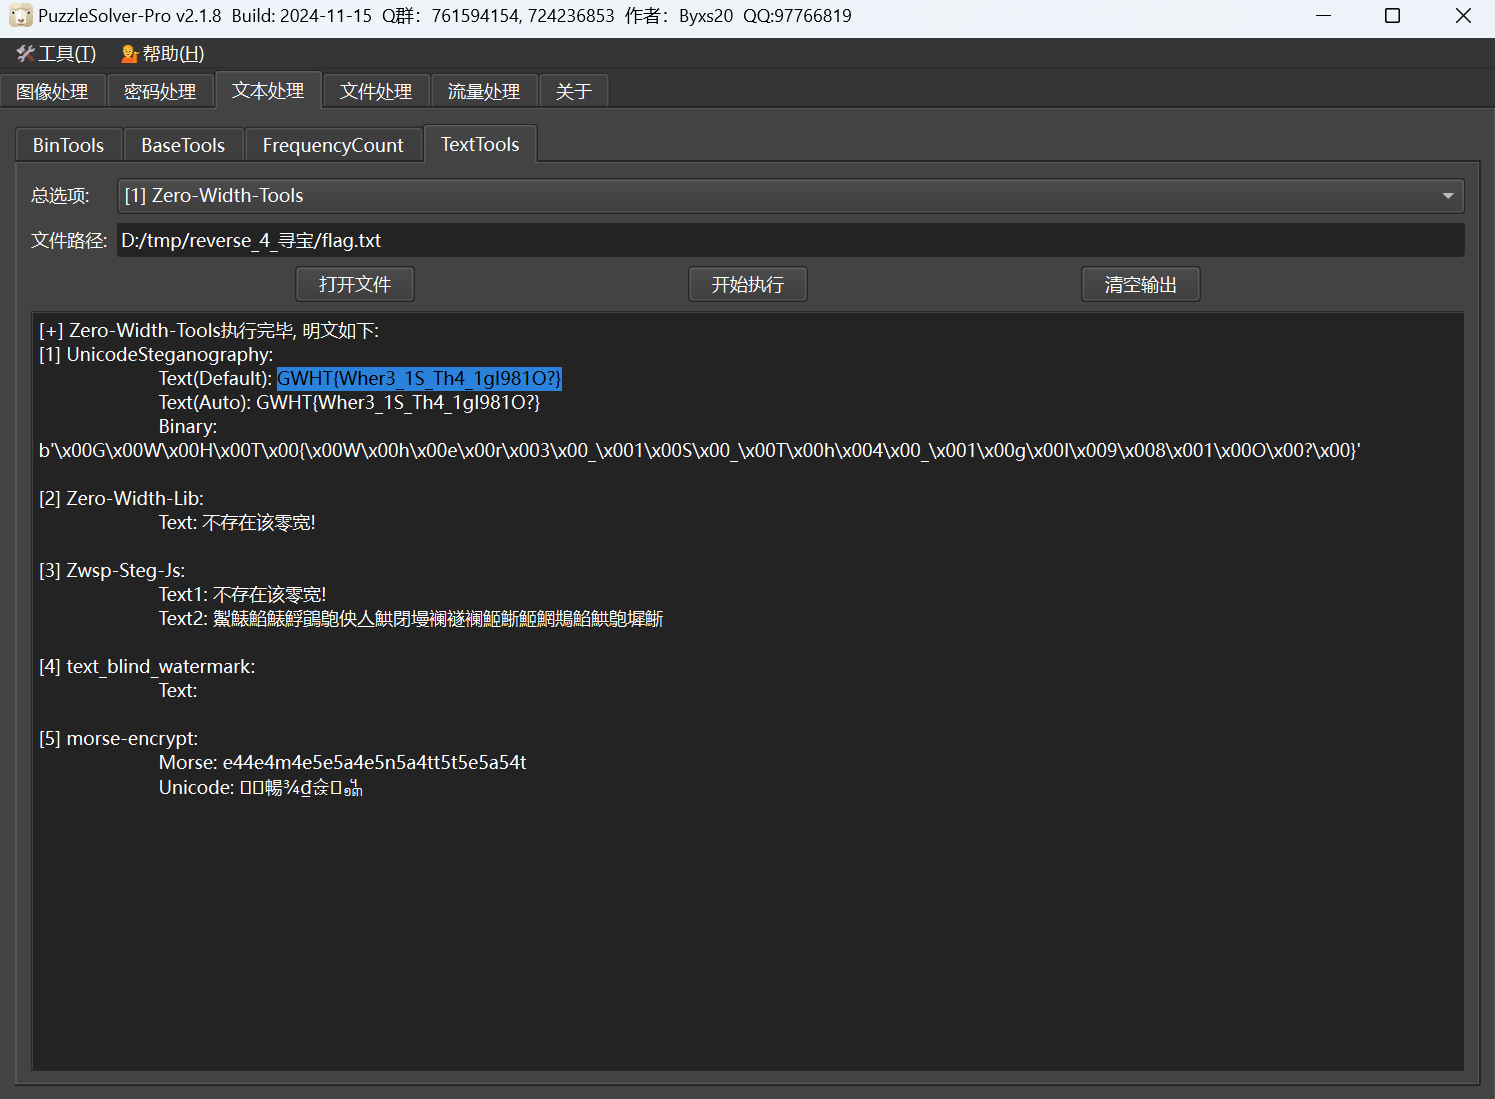Viewport: 1495px width, 1099px height.
Task: Click the 开始执行 button
Action: click(x=748, y=284)
